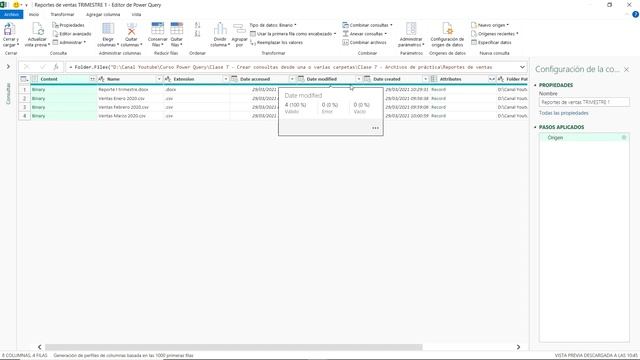Viewport: 640px width, 360px height.
Task: Click the fx formula icon
Action: point(56,67)
